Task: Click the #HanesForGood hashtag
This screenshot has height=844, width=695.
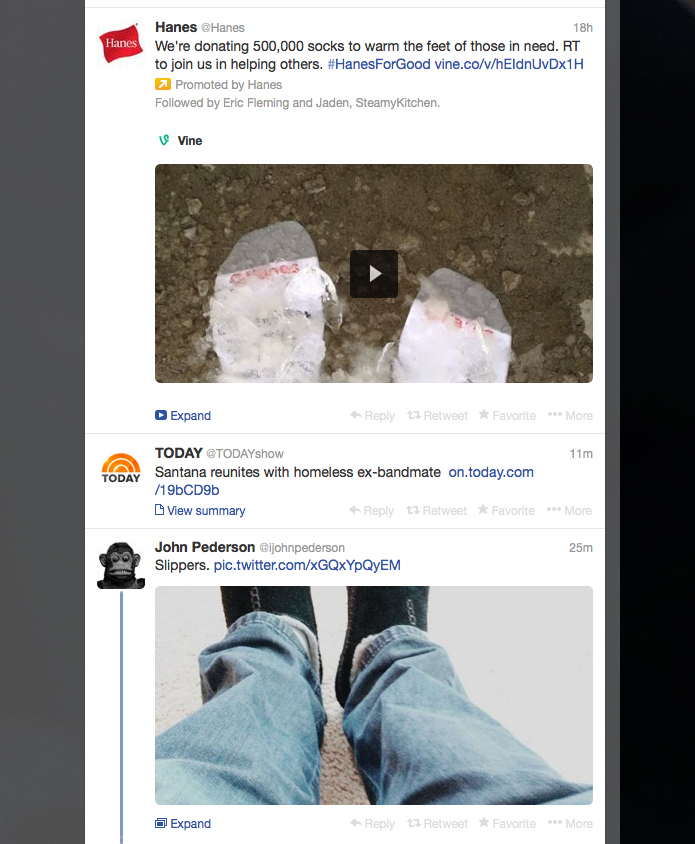Action: 378,64
